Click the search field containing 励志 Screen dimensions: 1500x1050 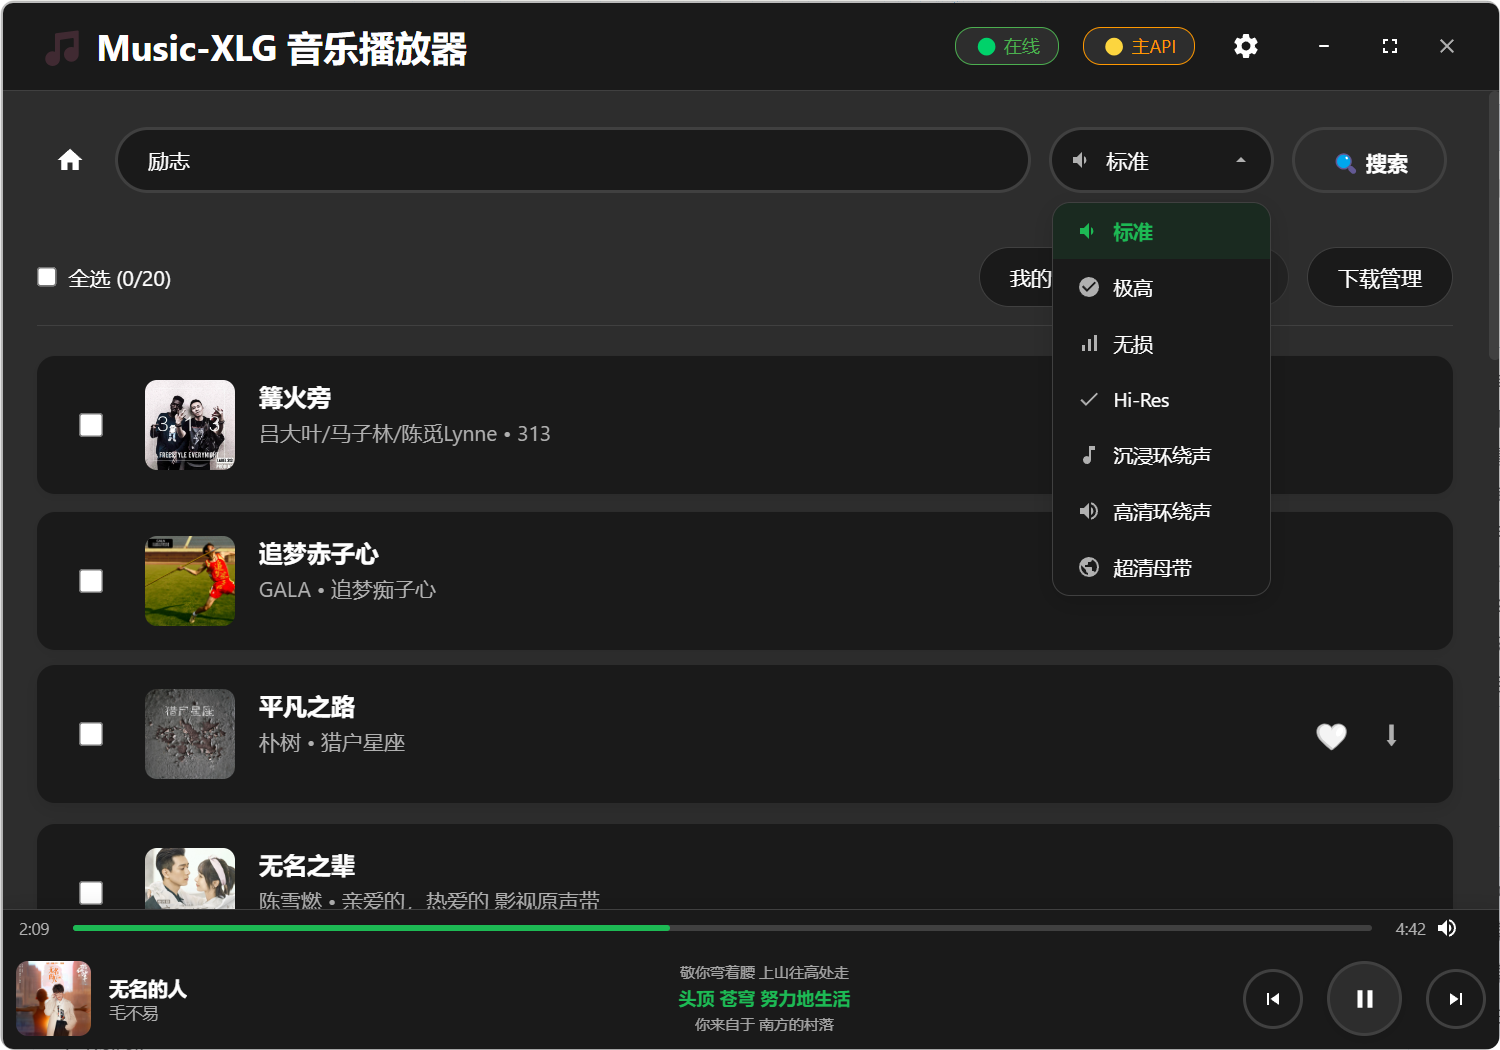[x=572, y=160]
